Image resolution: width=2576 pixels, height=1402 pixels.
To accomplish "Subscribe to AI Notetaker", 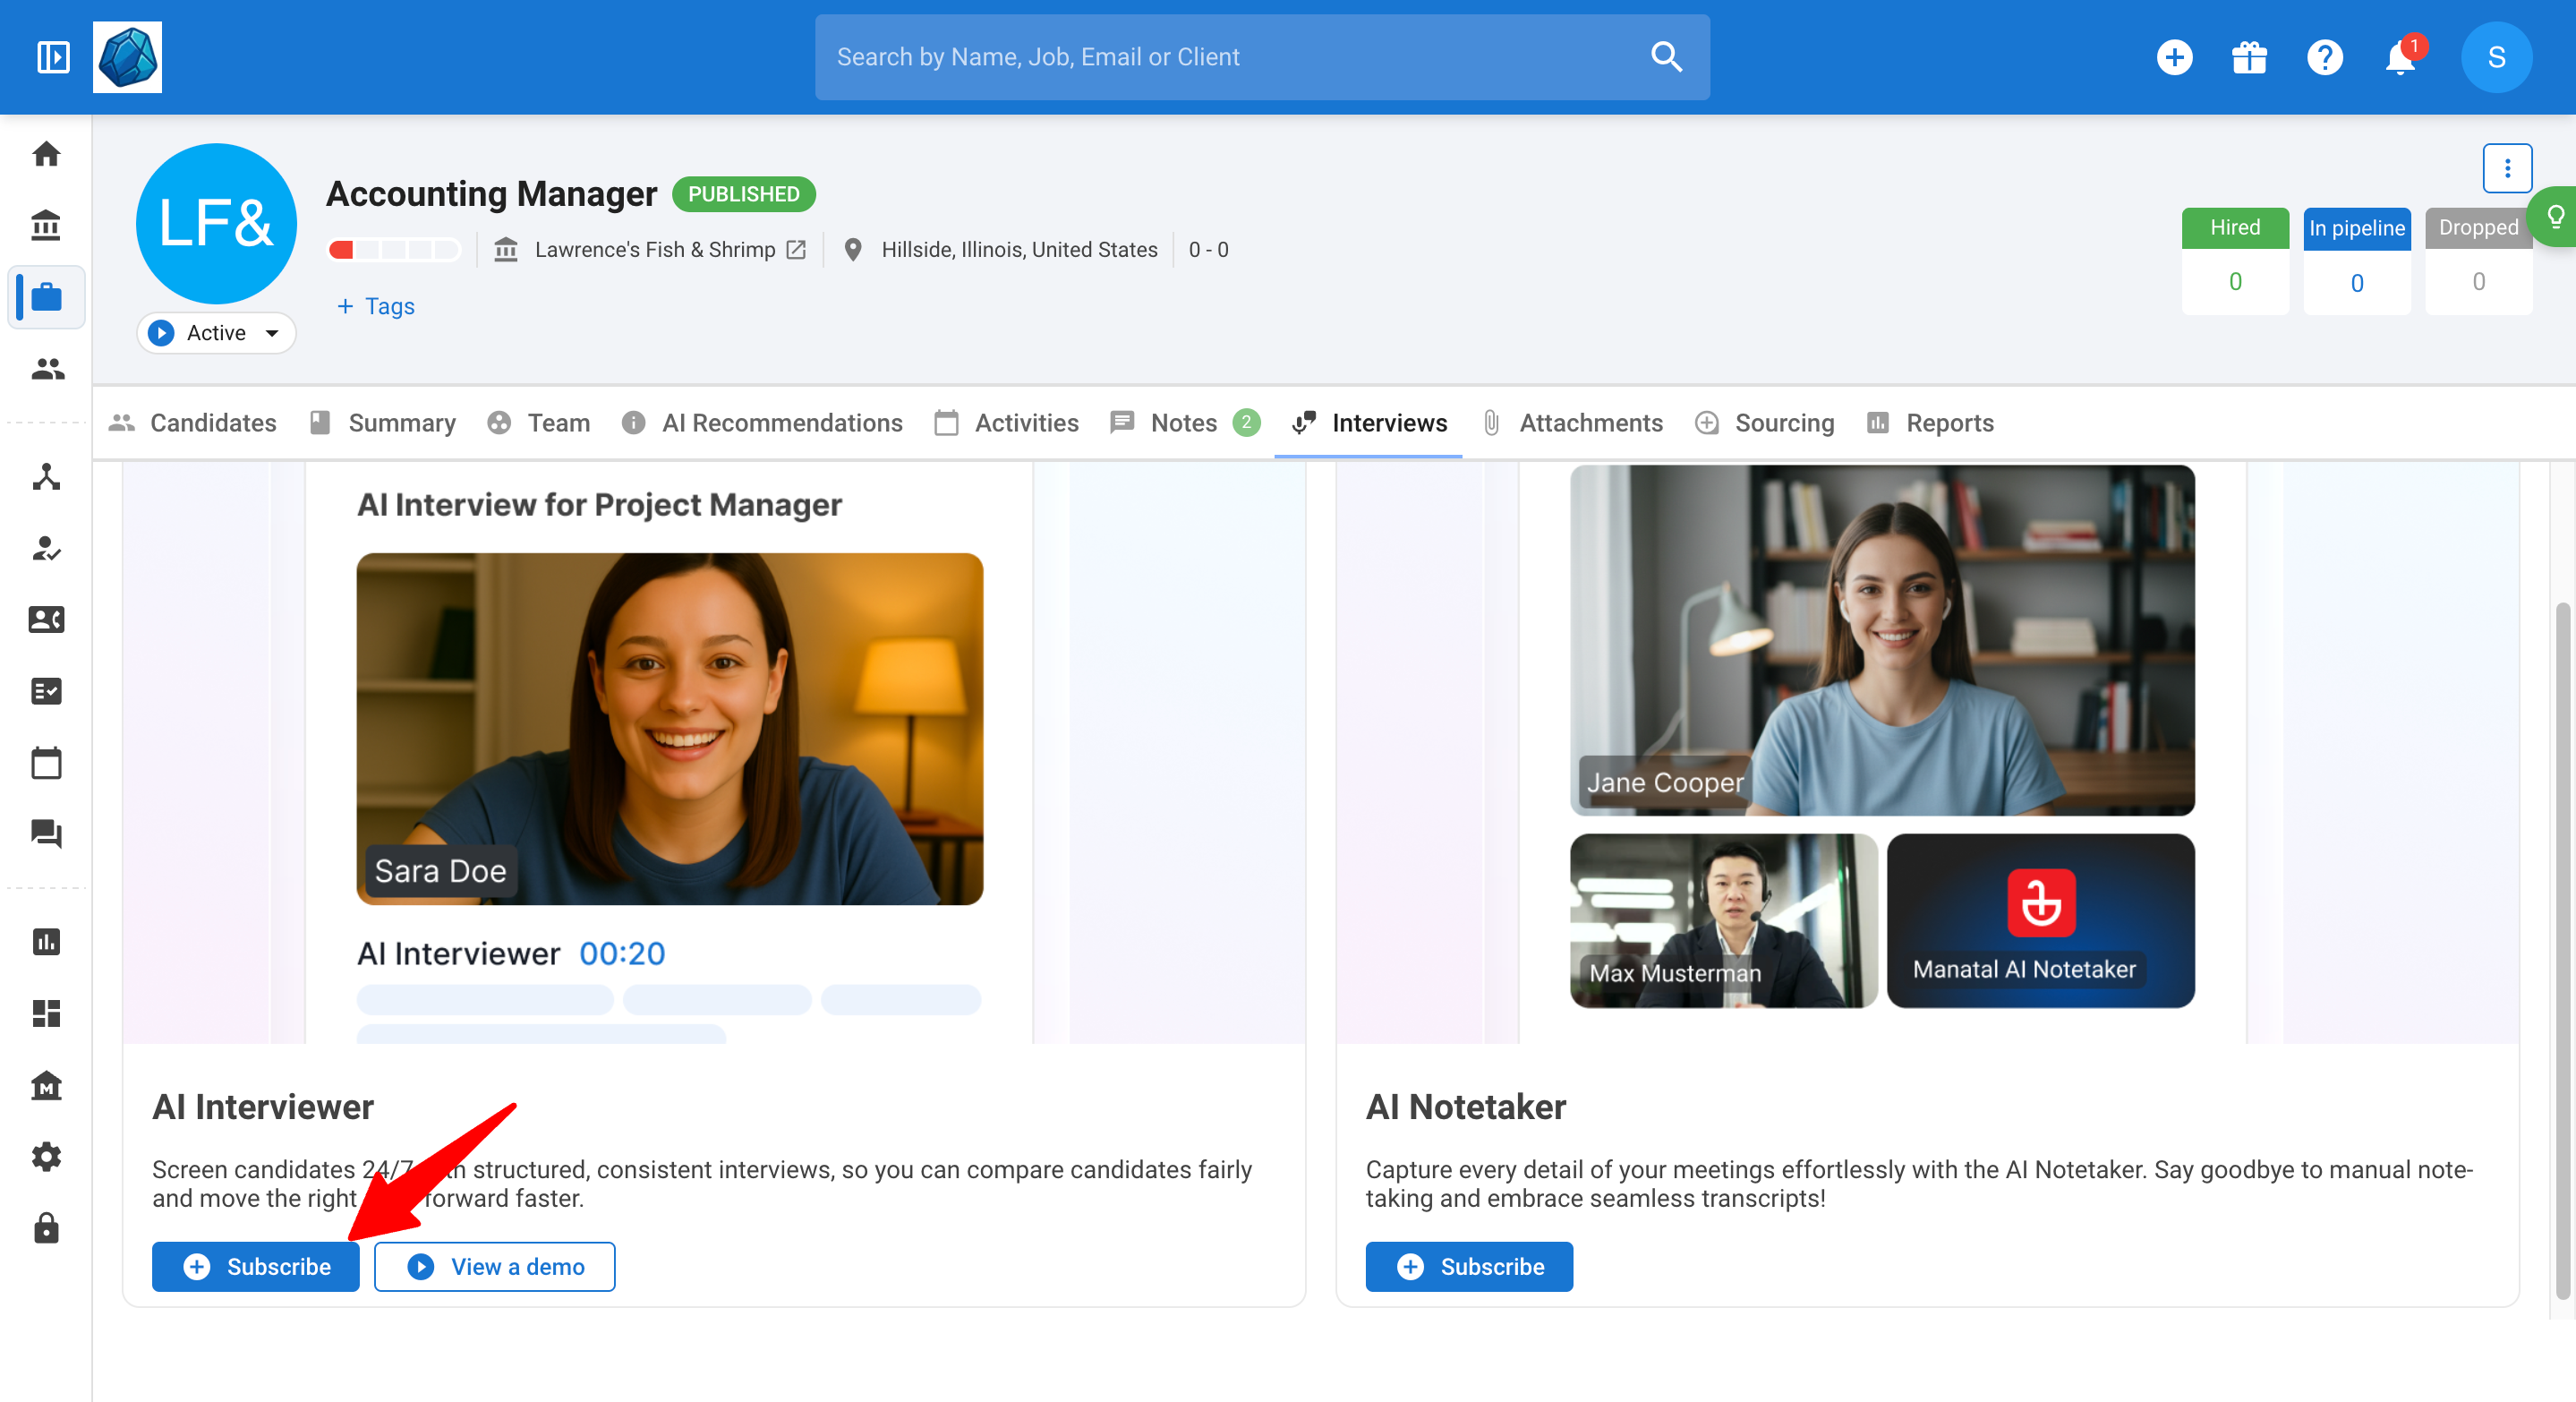I will coord(1469,1267).
